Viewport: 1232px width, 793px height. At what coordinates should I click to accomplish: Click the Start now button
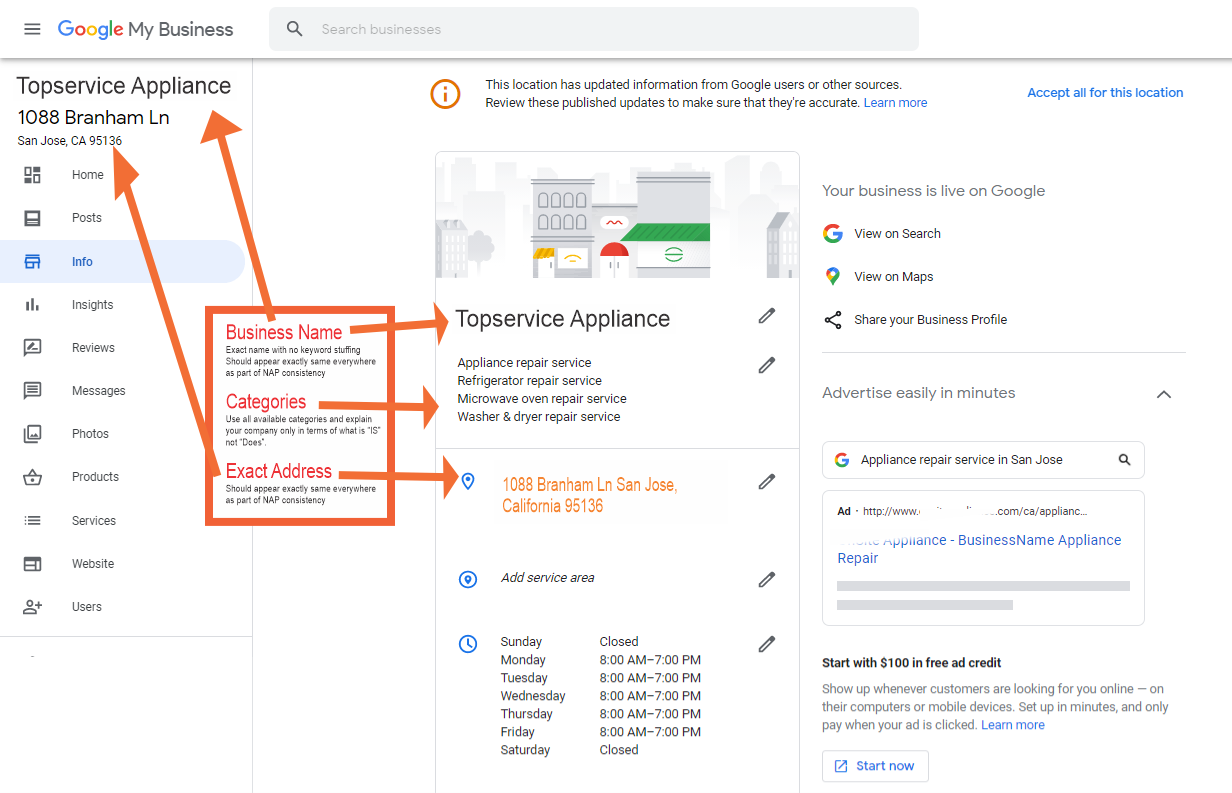point(875,766)
